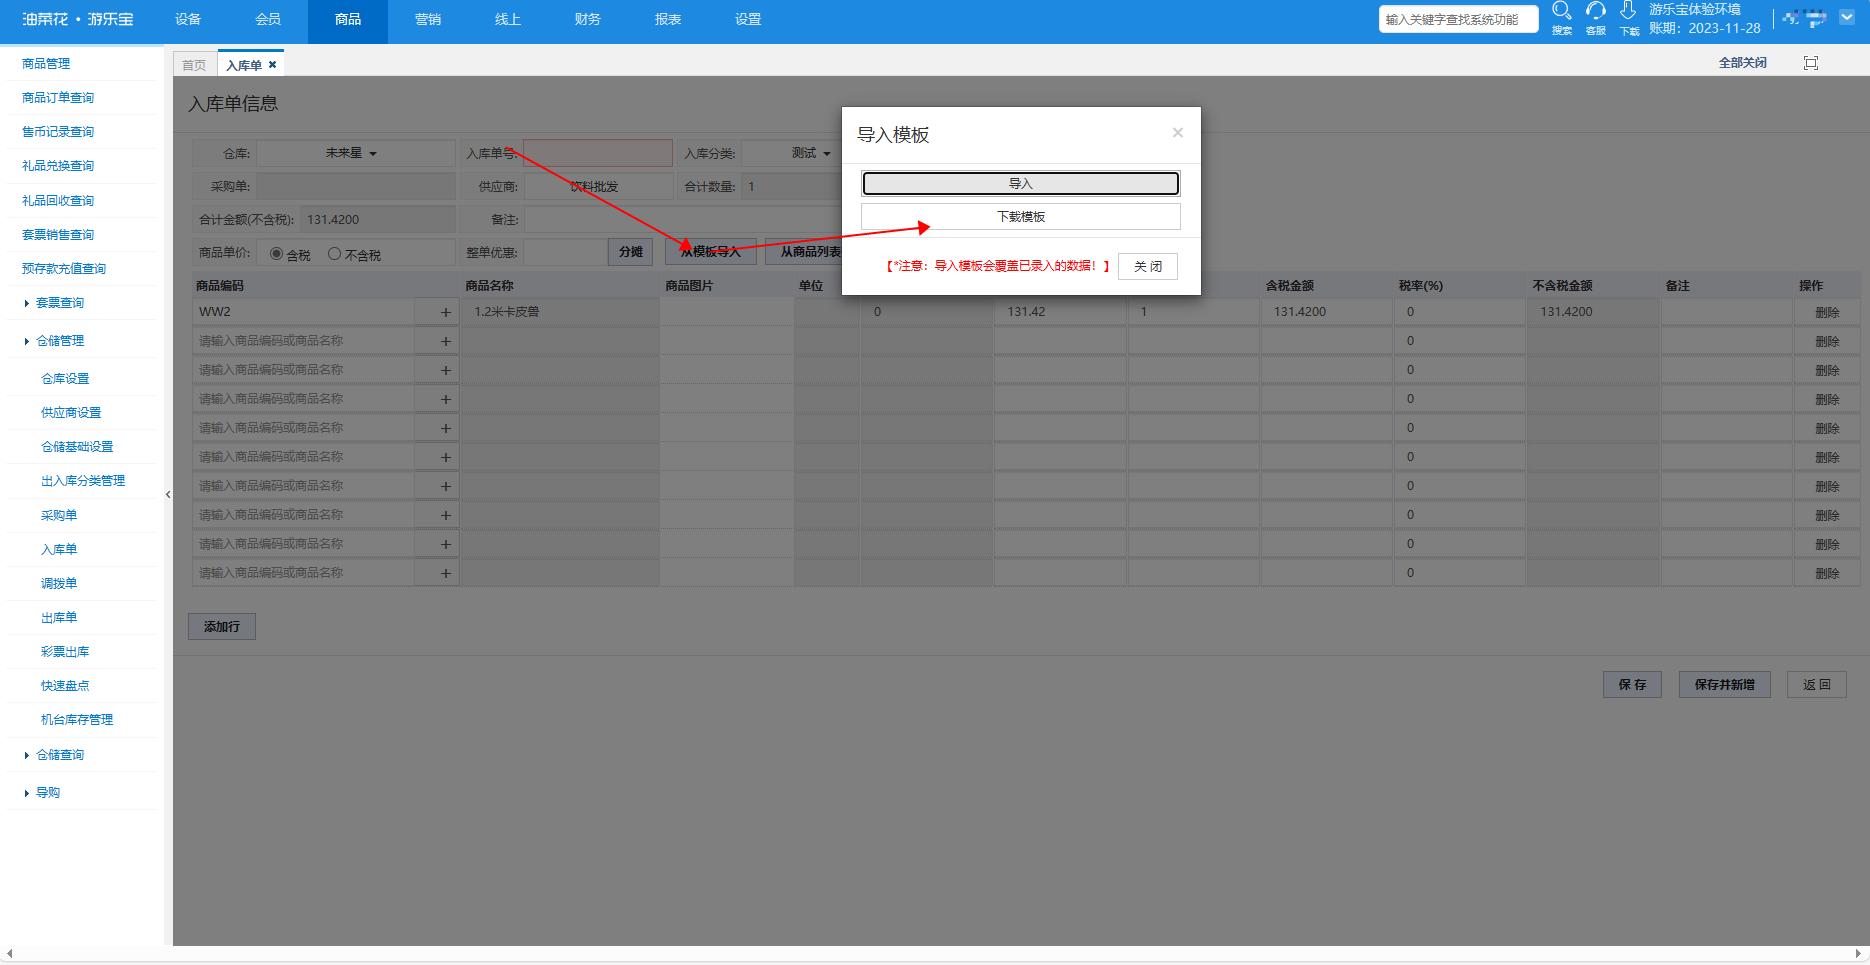Click the 下载 download arrow icon
The image size is (1870, 965).
pyautogui.click(x=1628, y=12)
